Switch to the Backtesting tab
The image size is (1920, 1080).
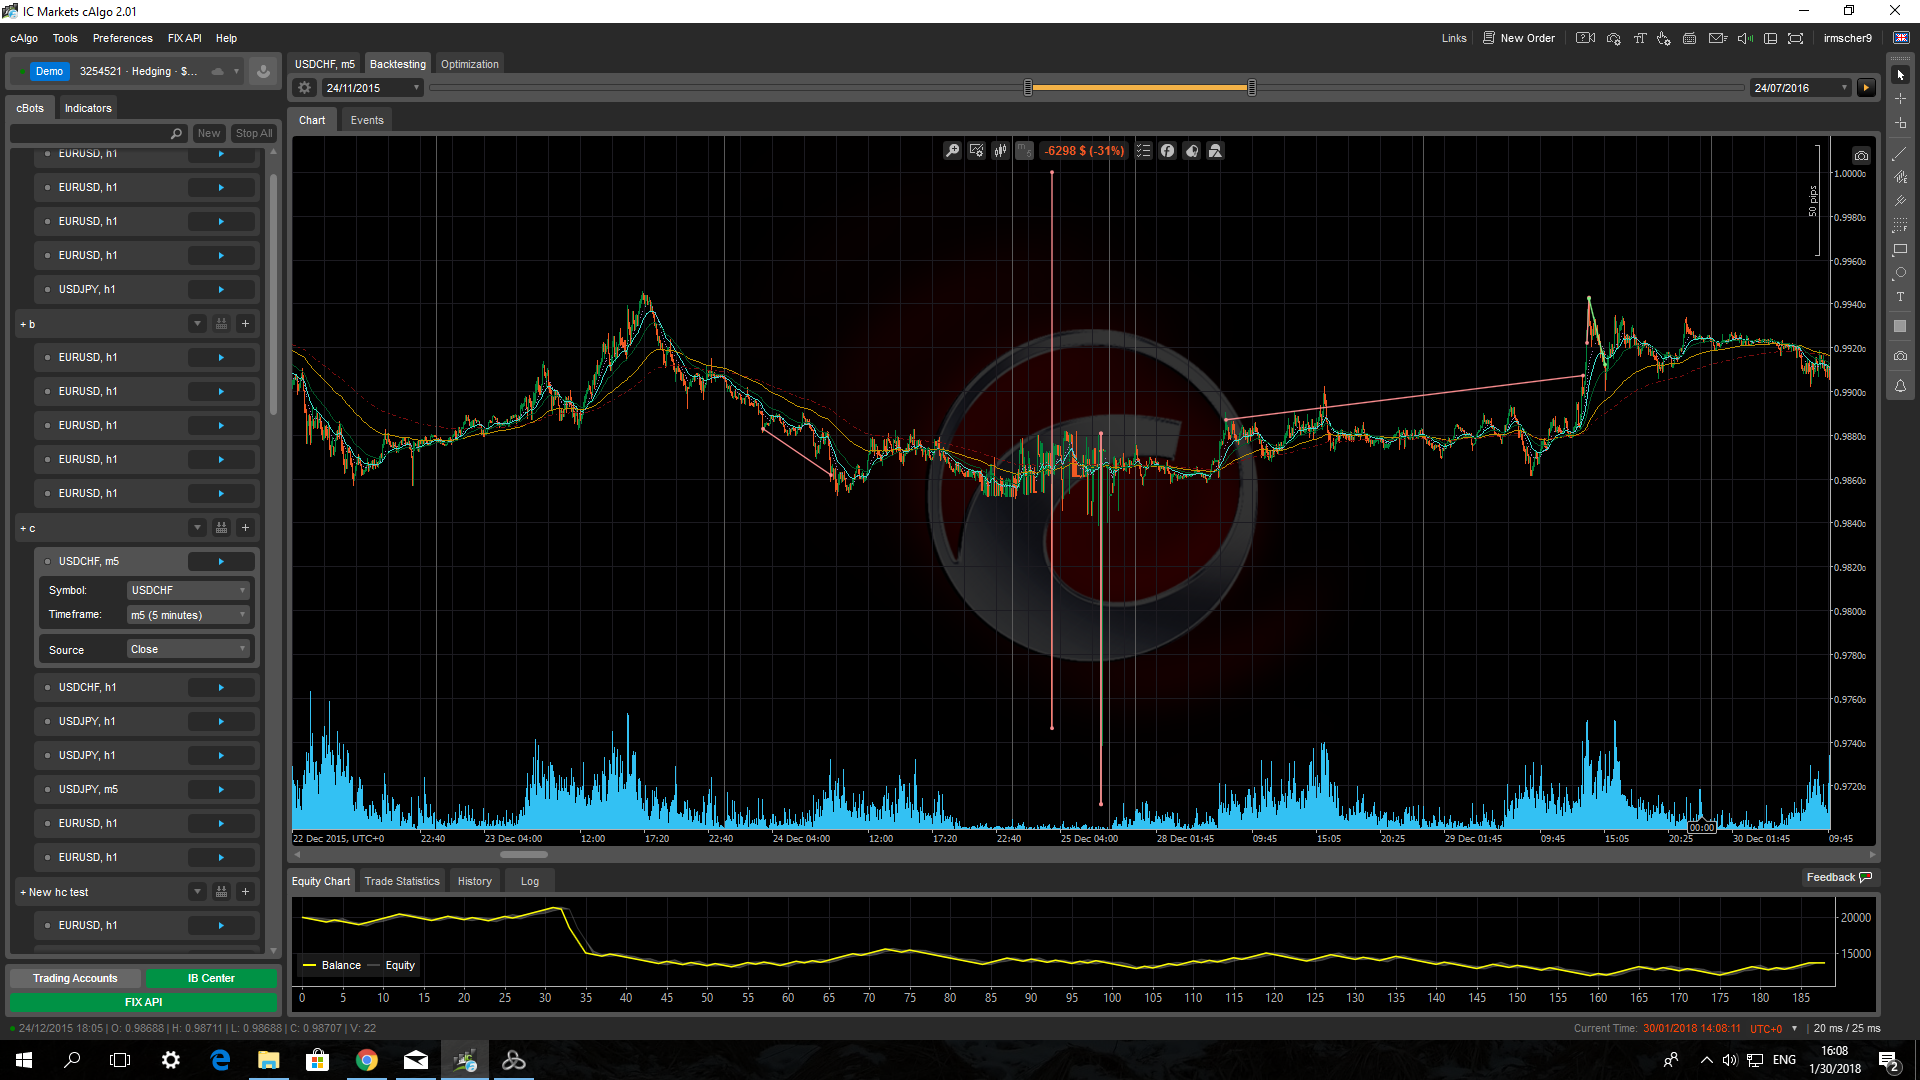(397, 64)
